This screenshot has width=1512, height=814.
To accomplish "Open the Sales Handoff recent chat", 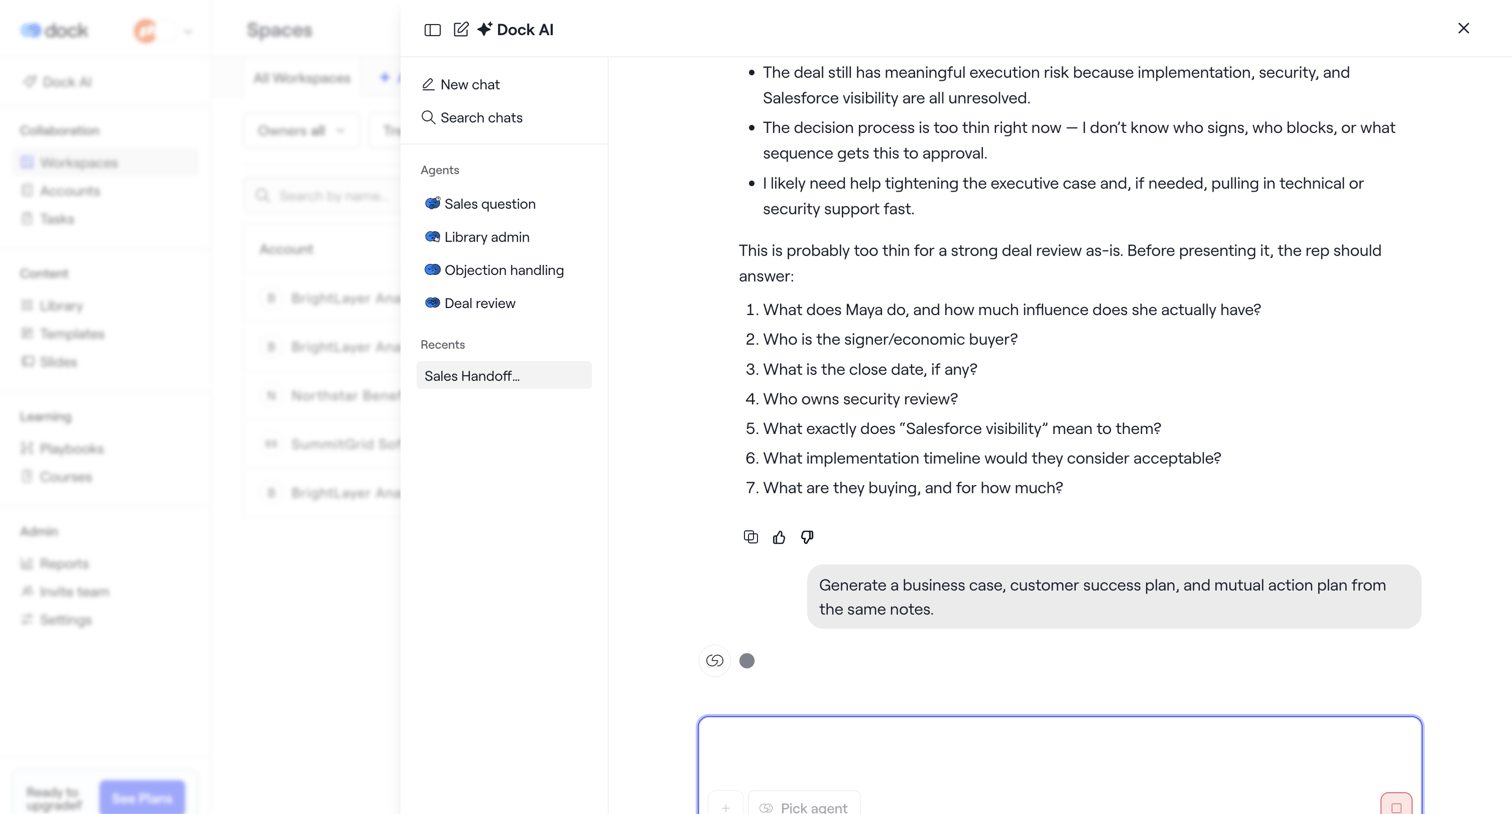I will [x=504, y=376].
